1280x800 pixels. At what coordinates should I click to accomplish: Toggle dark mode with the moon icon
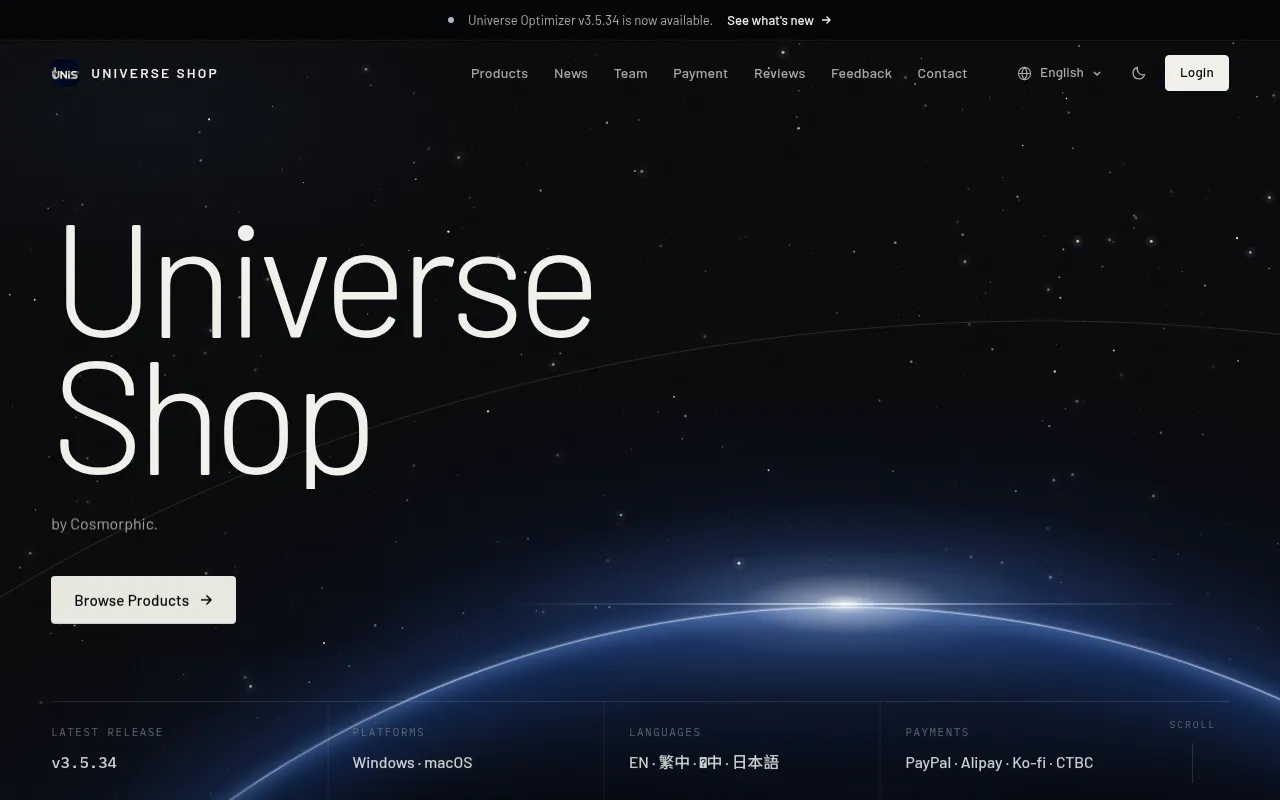coord(1138,73)
